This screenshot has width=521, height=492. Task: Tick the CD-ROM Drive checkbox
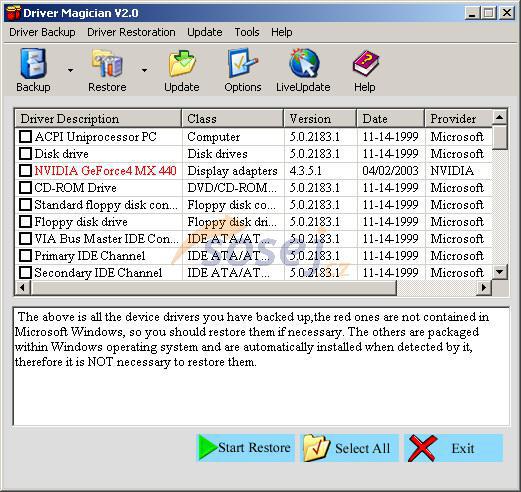(x=25, y=188)
